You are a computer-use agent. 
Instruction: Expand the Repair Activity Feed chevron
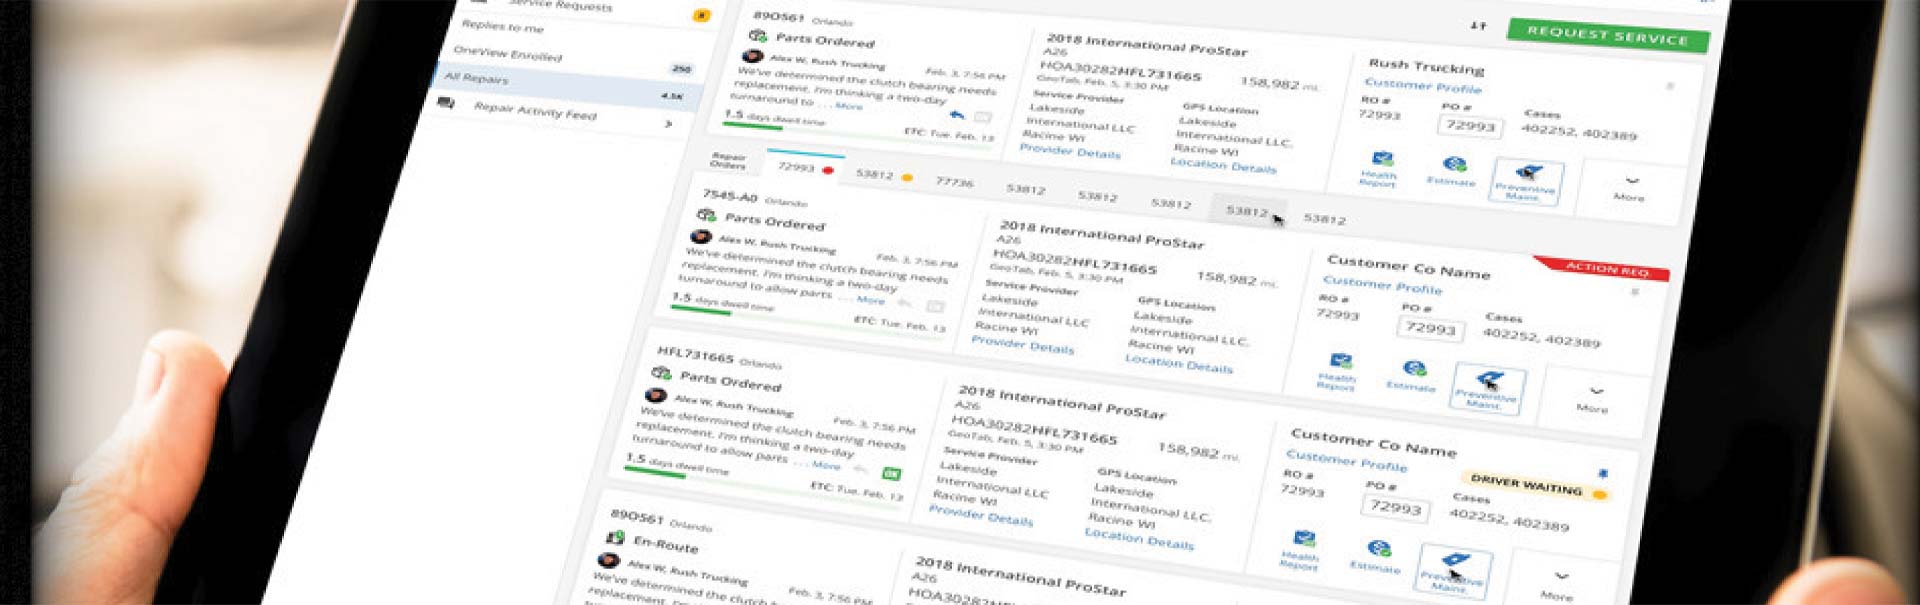pos(668,124)
